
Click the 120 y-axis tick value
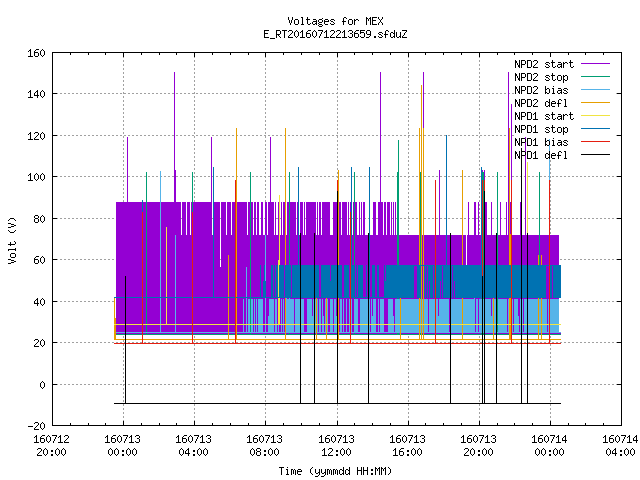pos(36,136)
